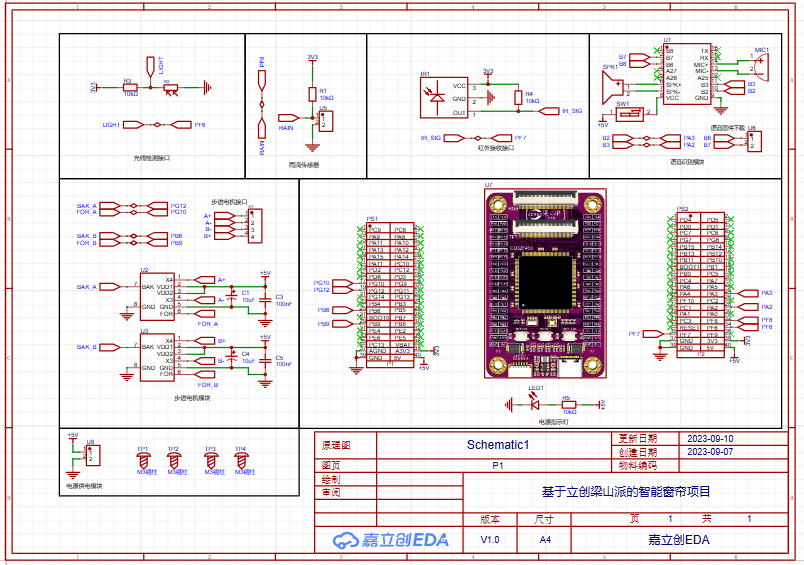804x565 pixels.
Task: Click the page name P1
Action: coord(497,466)
